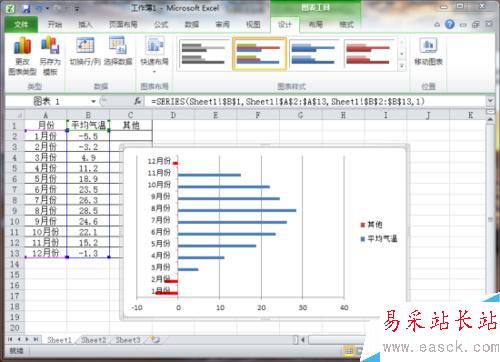Choose the gray chart style thumbnail
This screenshot has height=362, width=500.
[x=203, y=54]
